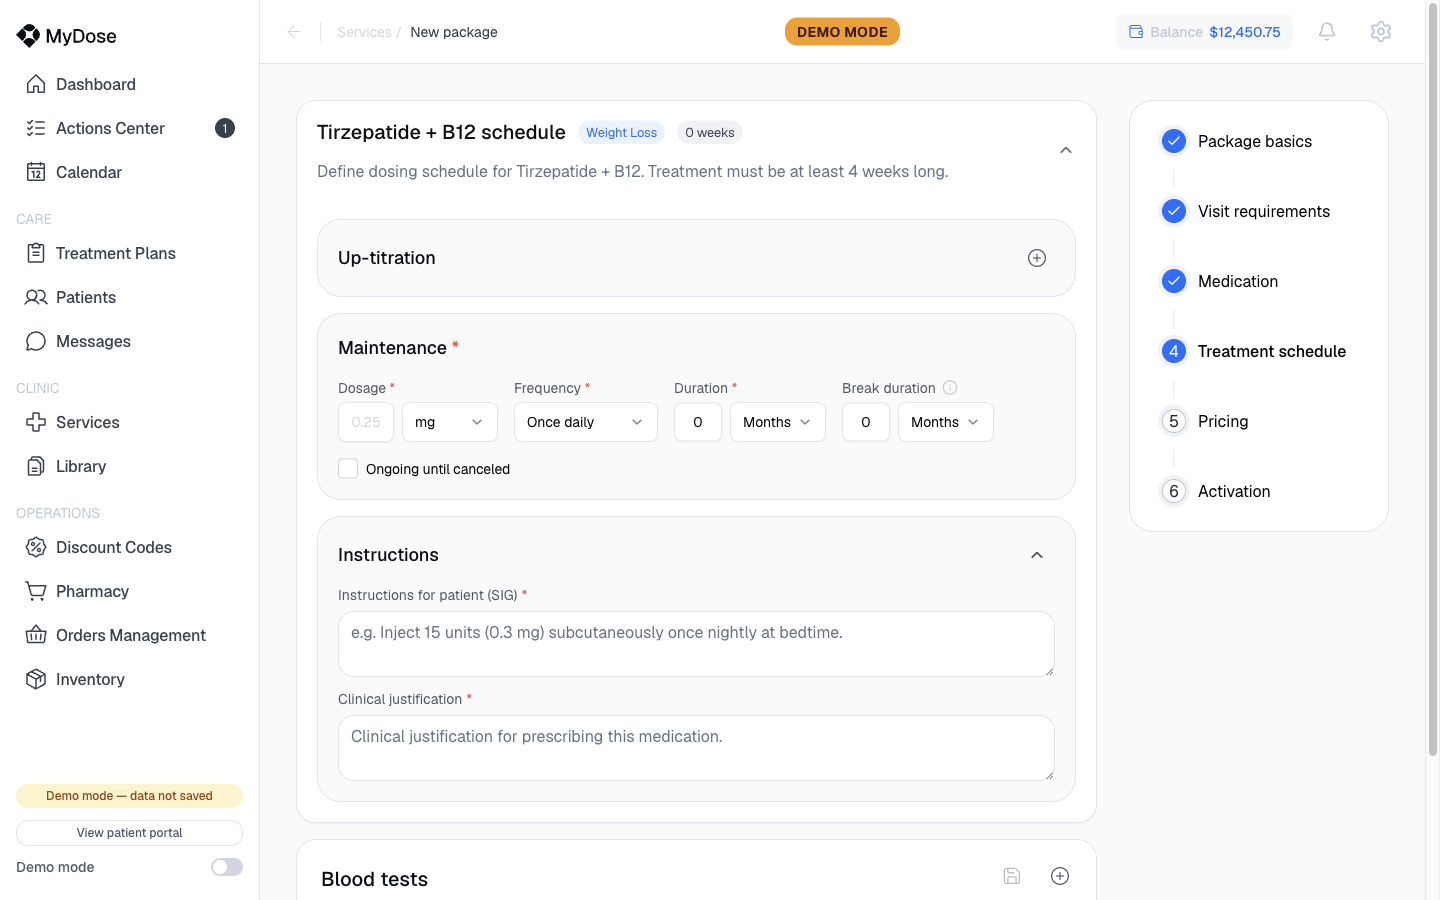Open Actions Center checklist icon
Image resolution: width=1440 pixels, height=900 pixels.
coord(36,128)
